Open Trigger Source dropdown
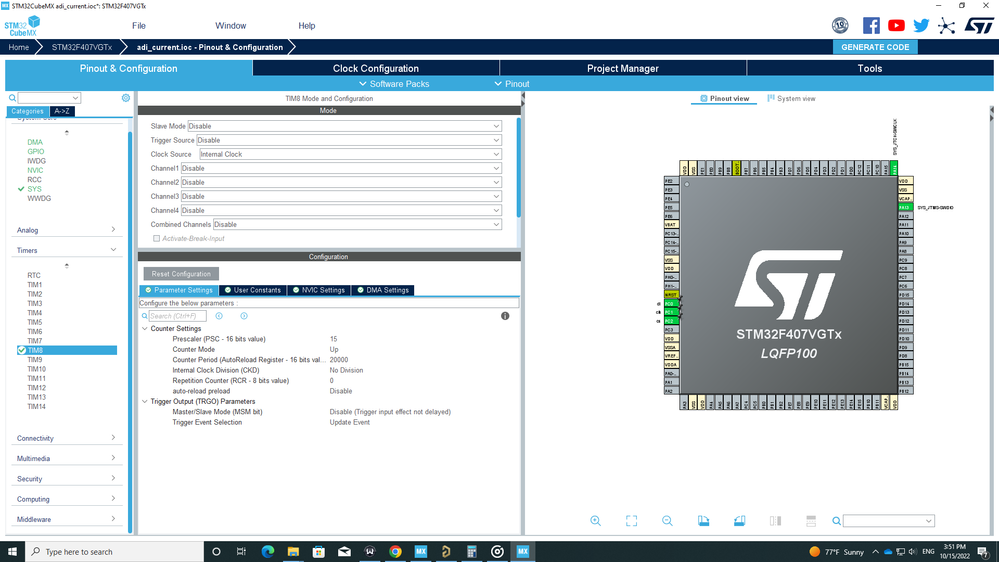The height and width of the screenshot is (562, 999). pos(349,140)
